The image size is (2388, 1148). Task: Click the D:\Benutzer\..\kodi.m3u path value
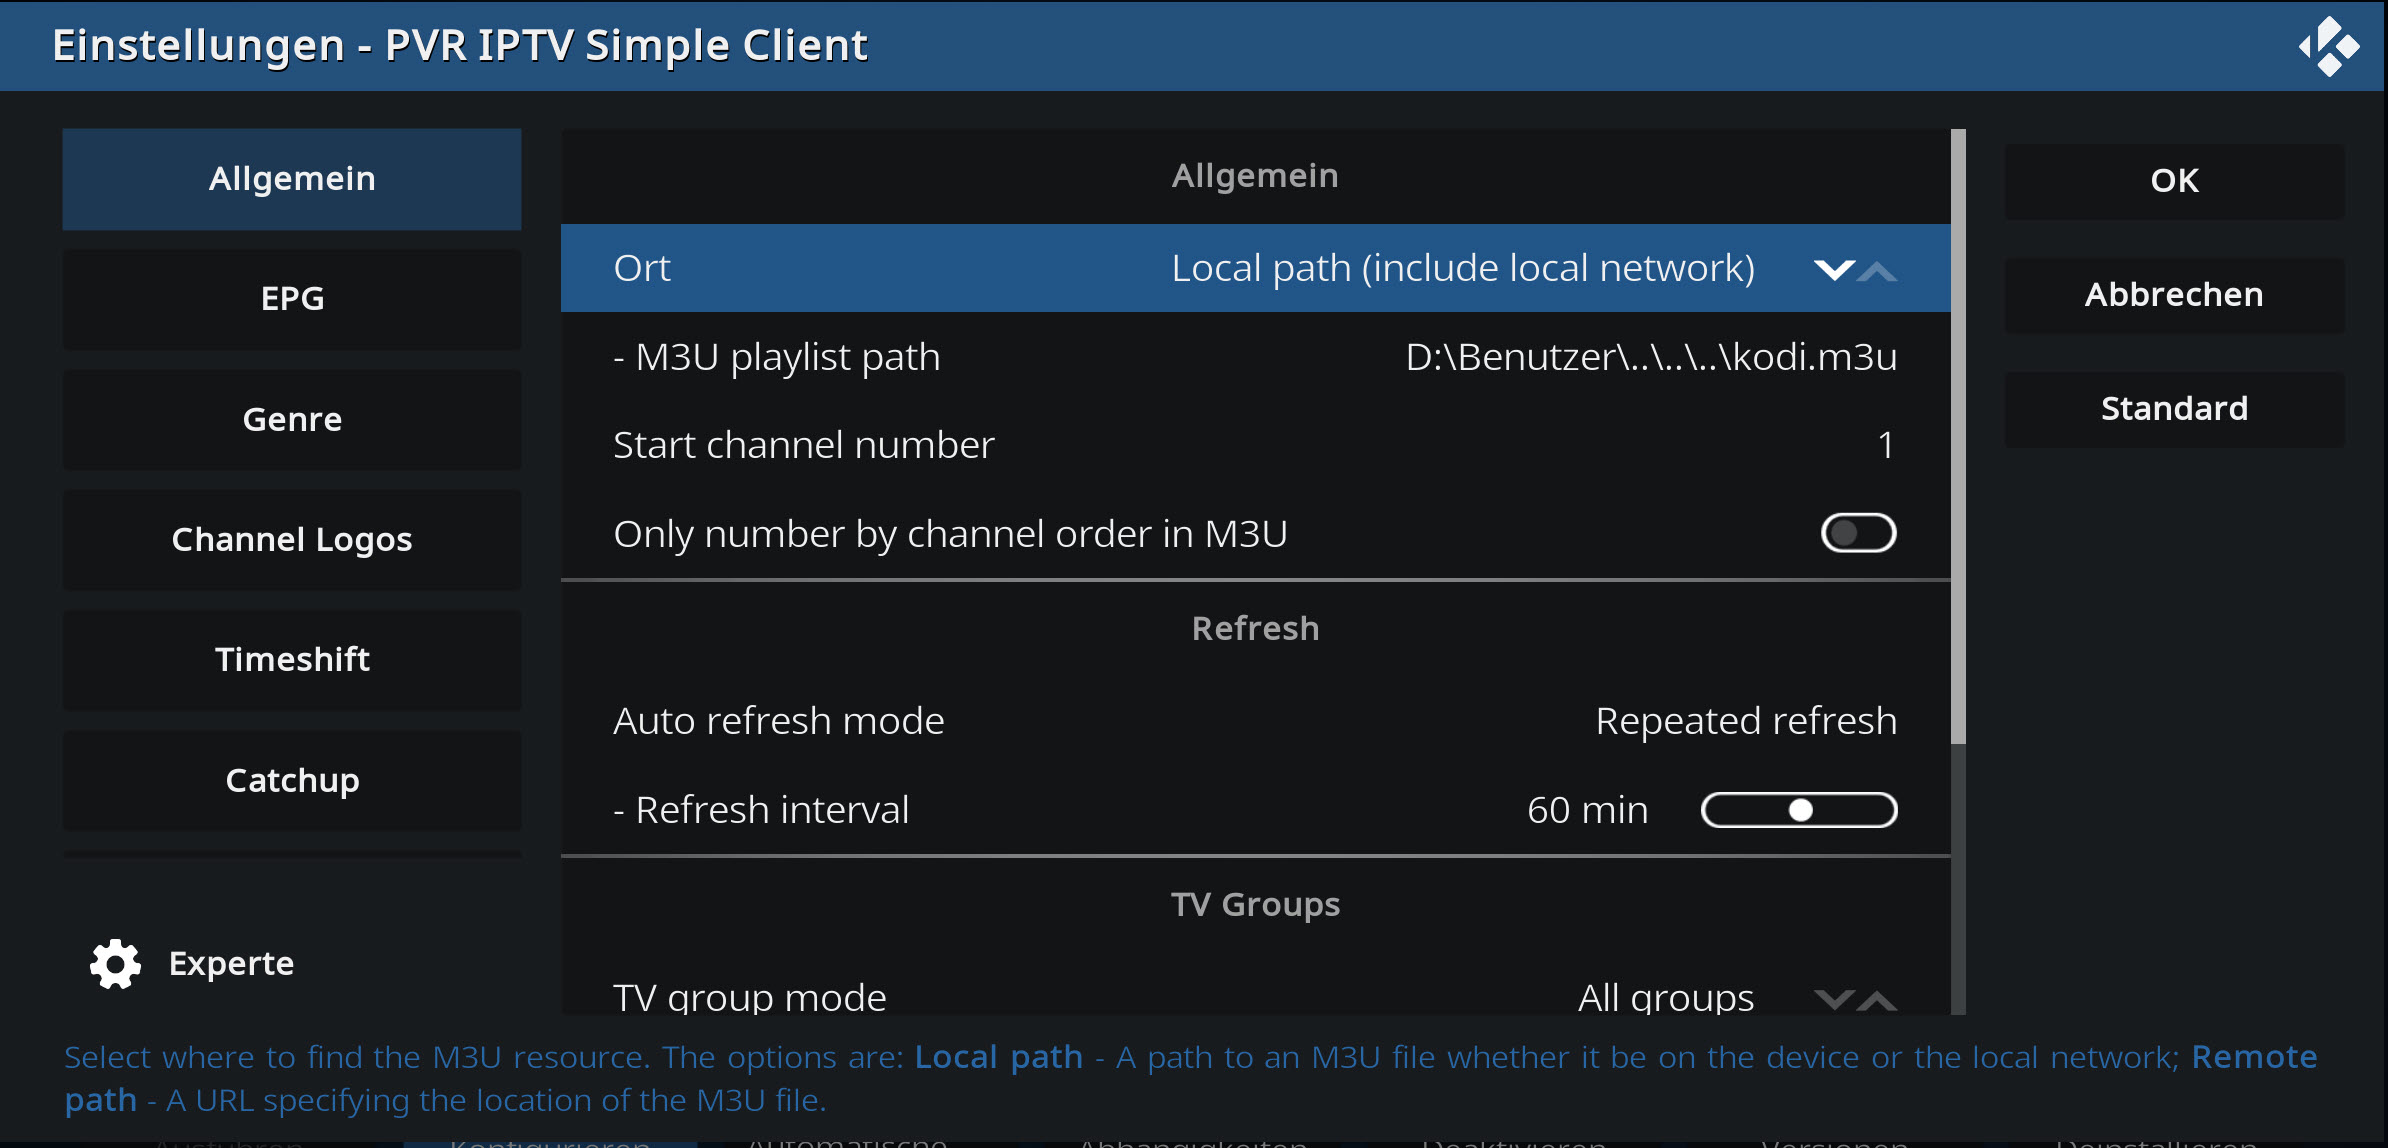(x=1651, y=357)
